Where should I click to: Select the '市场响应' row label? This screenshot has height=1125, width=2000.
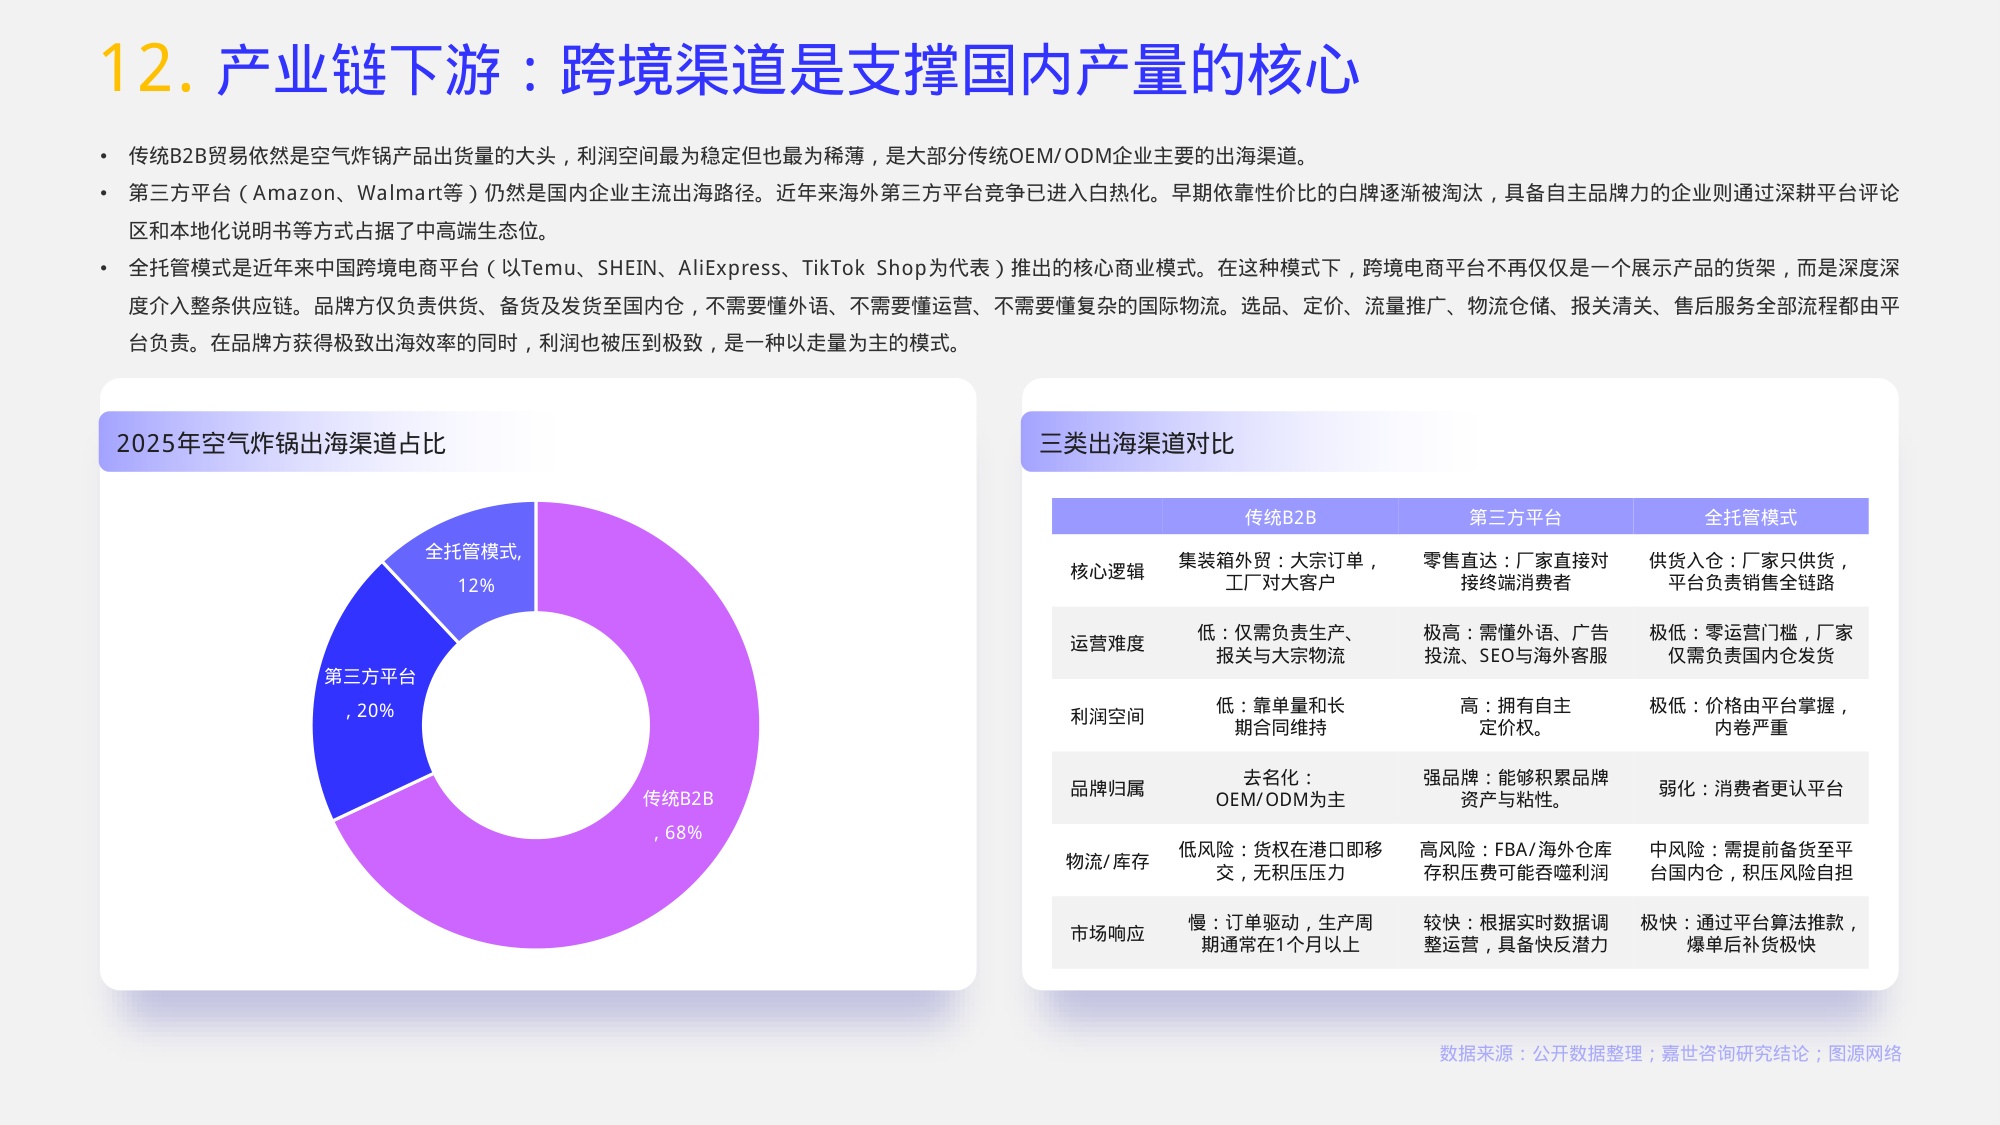pyautogui.click(x=1107, y=933)
